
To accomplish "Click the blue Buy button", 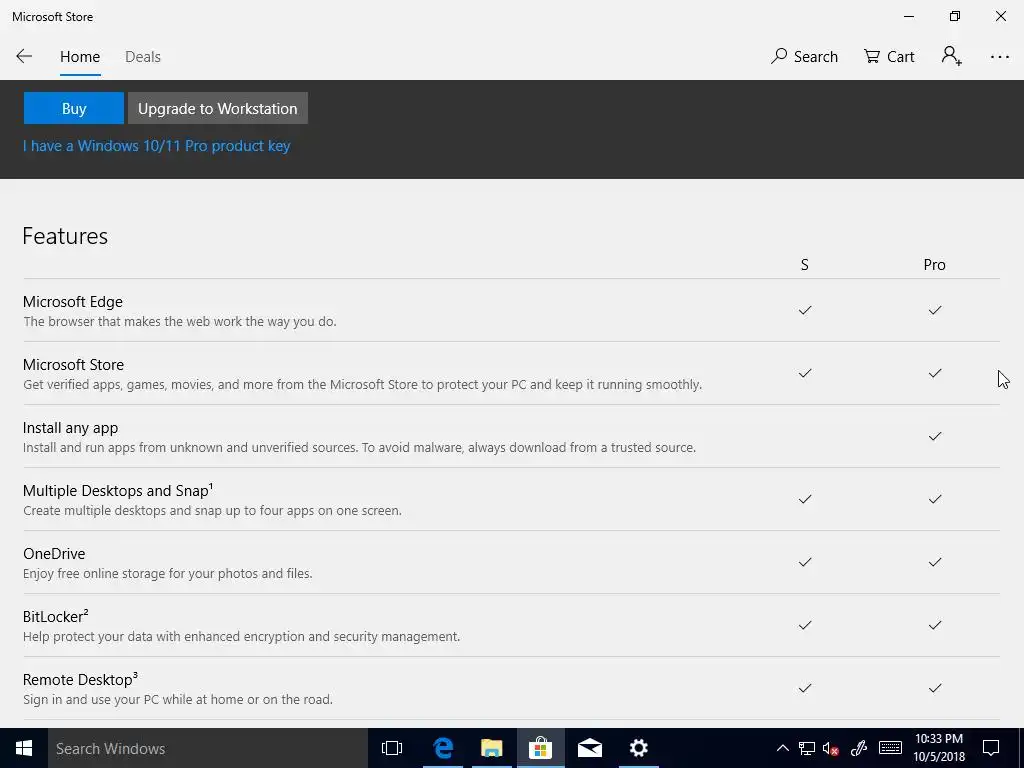I will click(74, 108).
